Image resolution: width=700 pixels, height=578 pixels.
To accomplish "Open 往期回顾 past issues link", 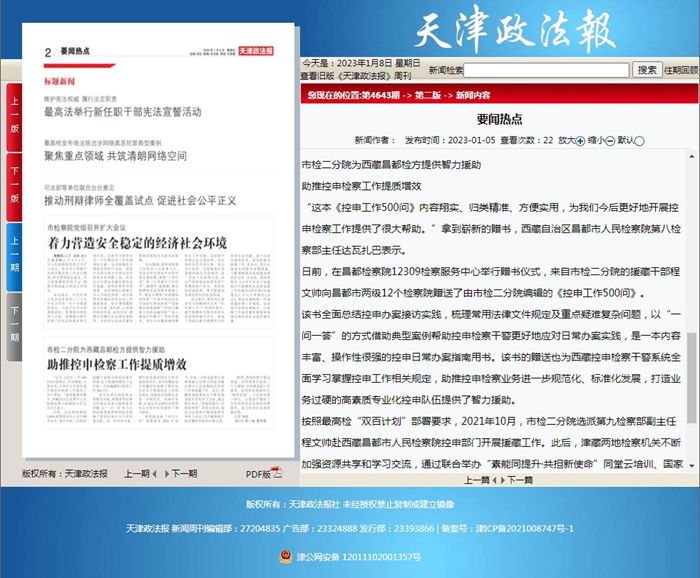I will pos(681,70).
